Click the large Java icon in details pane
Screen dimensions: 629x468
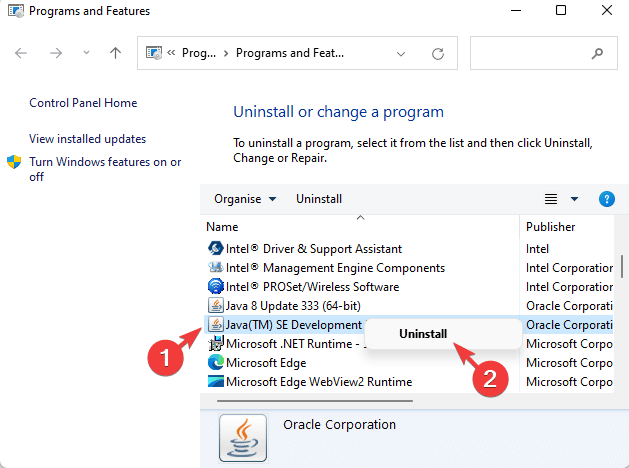tap(243, 438)
